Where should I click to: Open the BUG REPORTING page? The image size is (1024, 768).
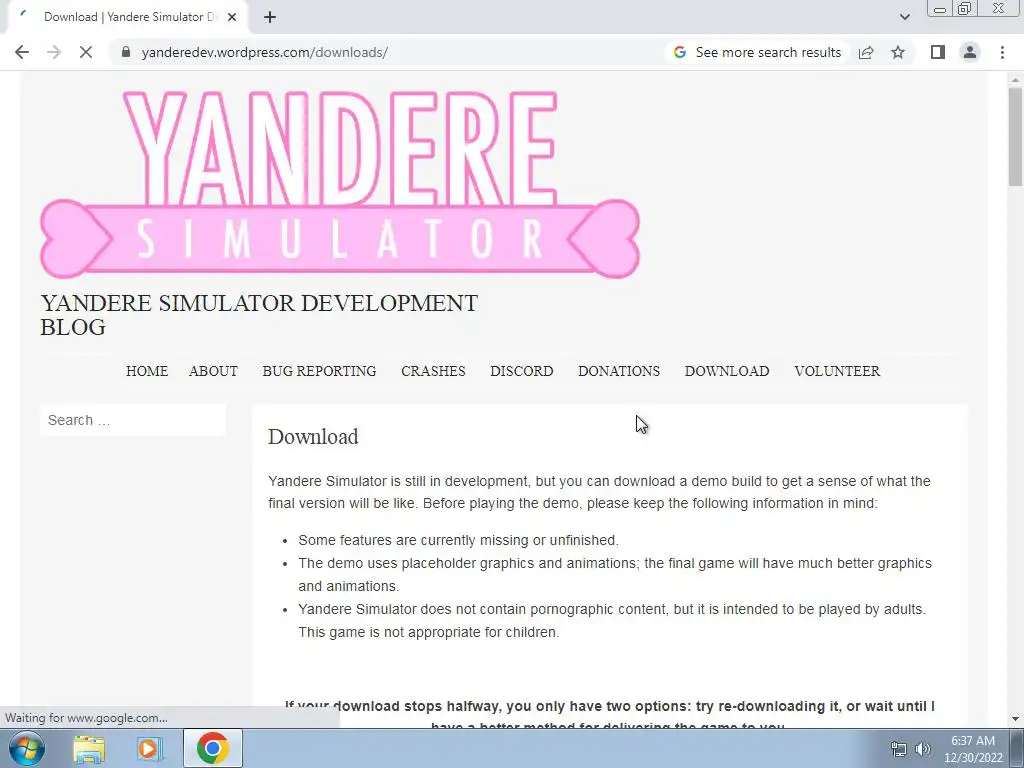[x=319, y=371]
